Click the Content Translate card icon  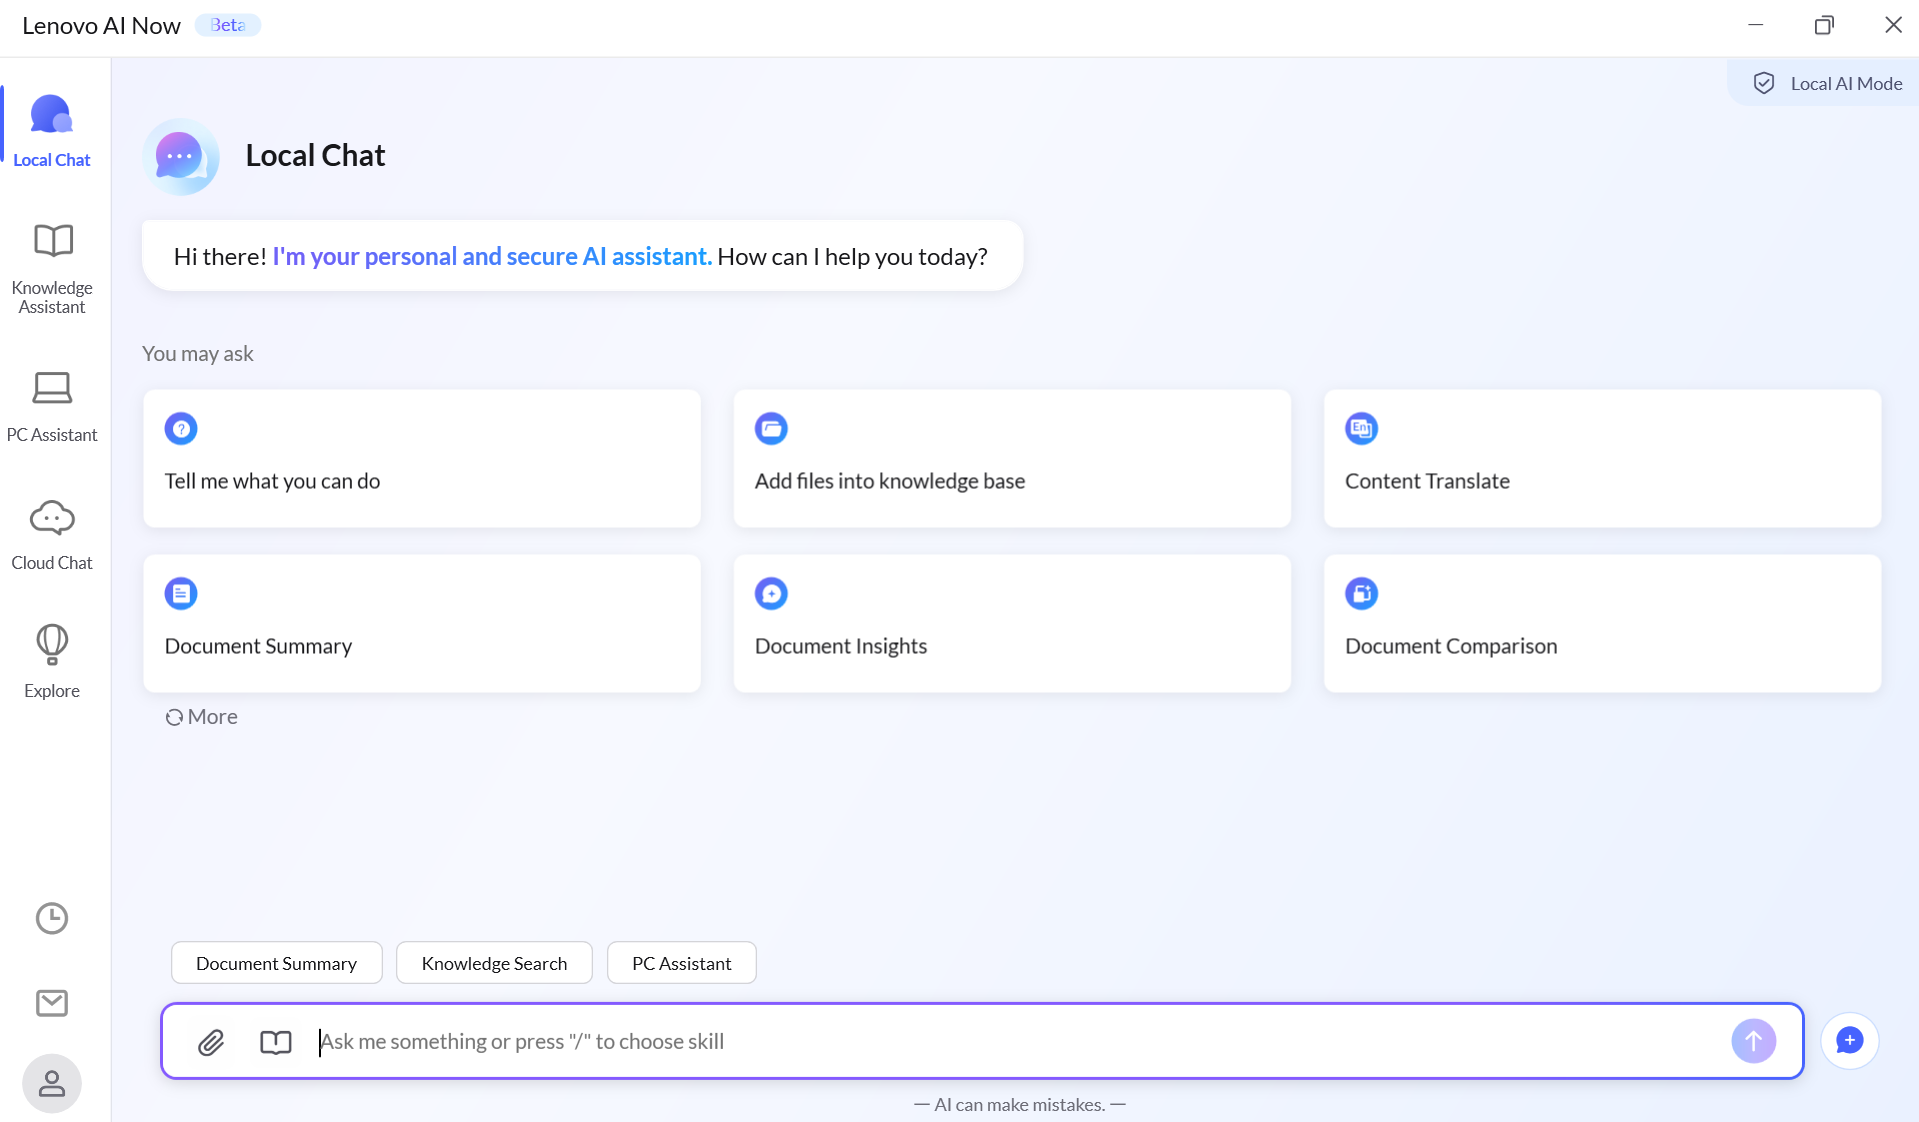(1361, 429)
